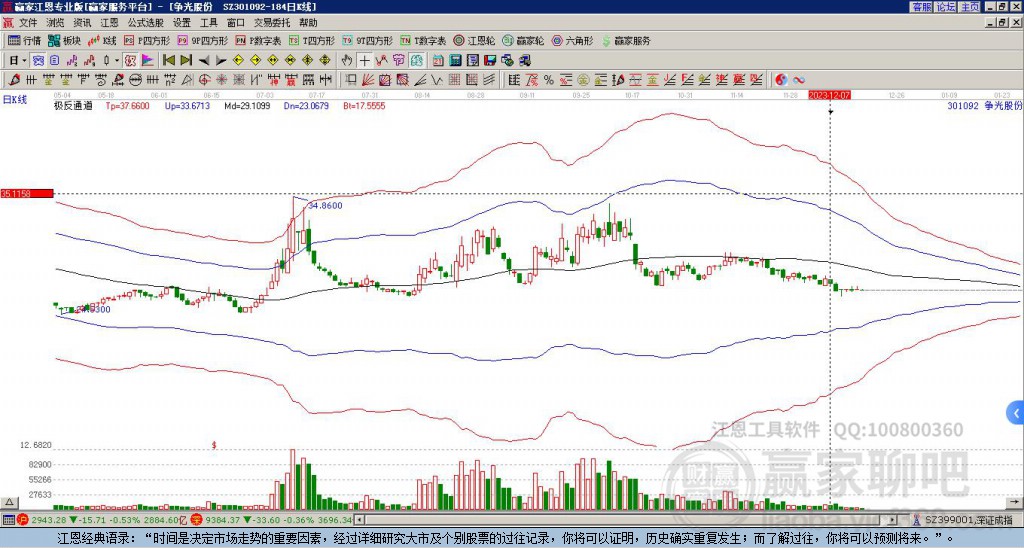Open the P数字表 tool
This screenshot has width=1024, height=548.
click(x=258, y=40)
